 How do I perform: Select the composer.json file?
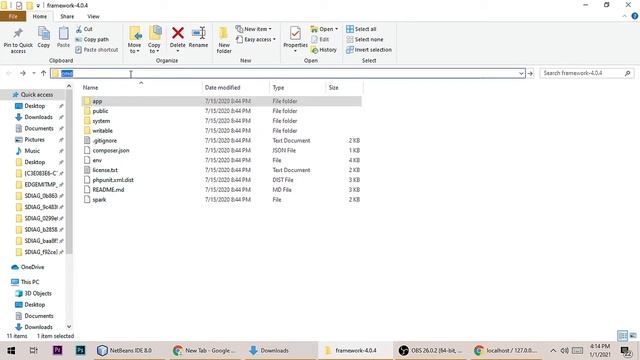tap(221, 150)
